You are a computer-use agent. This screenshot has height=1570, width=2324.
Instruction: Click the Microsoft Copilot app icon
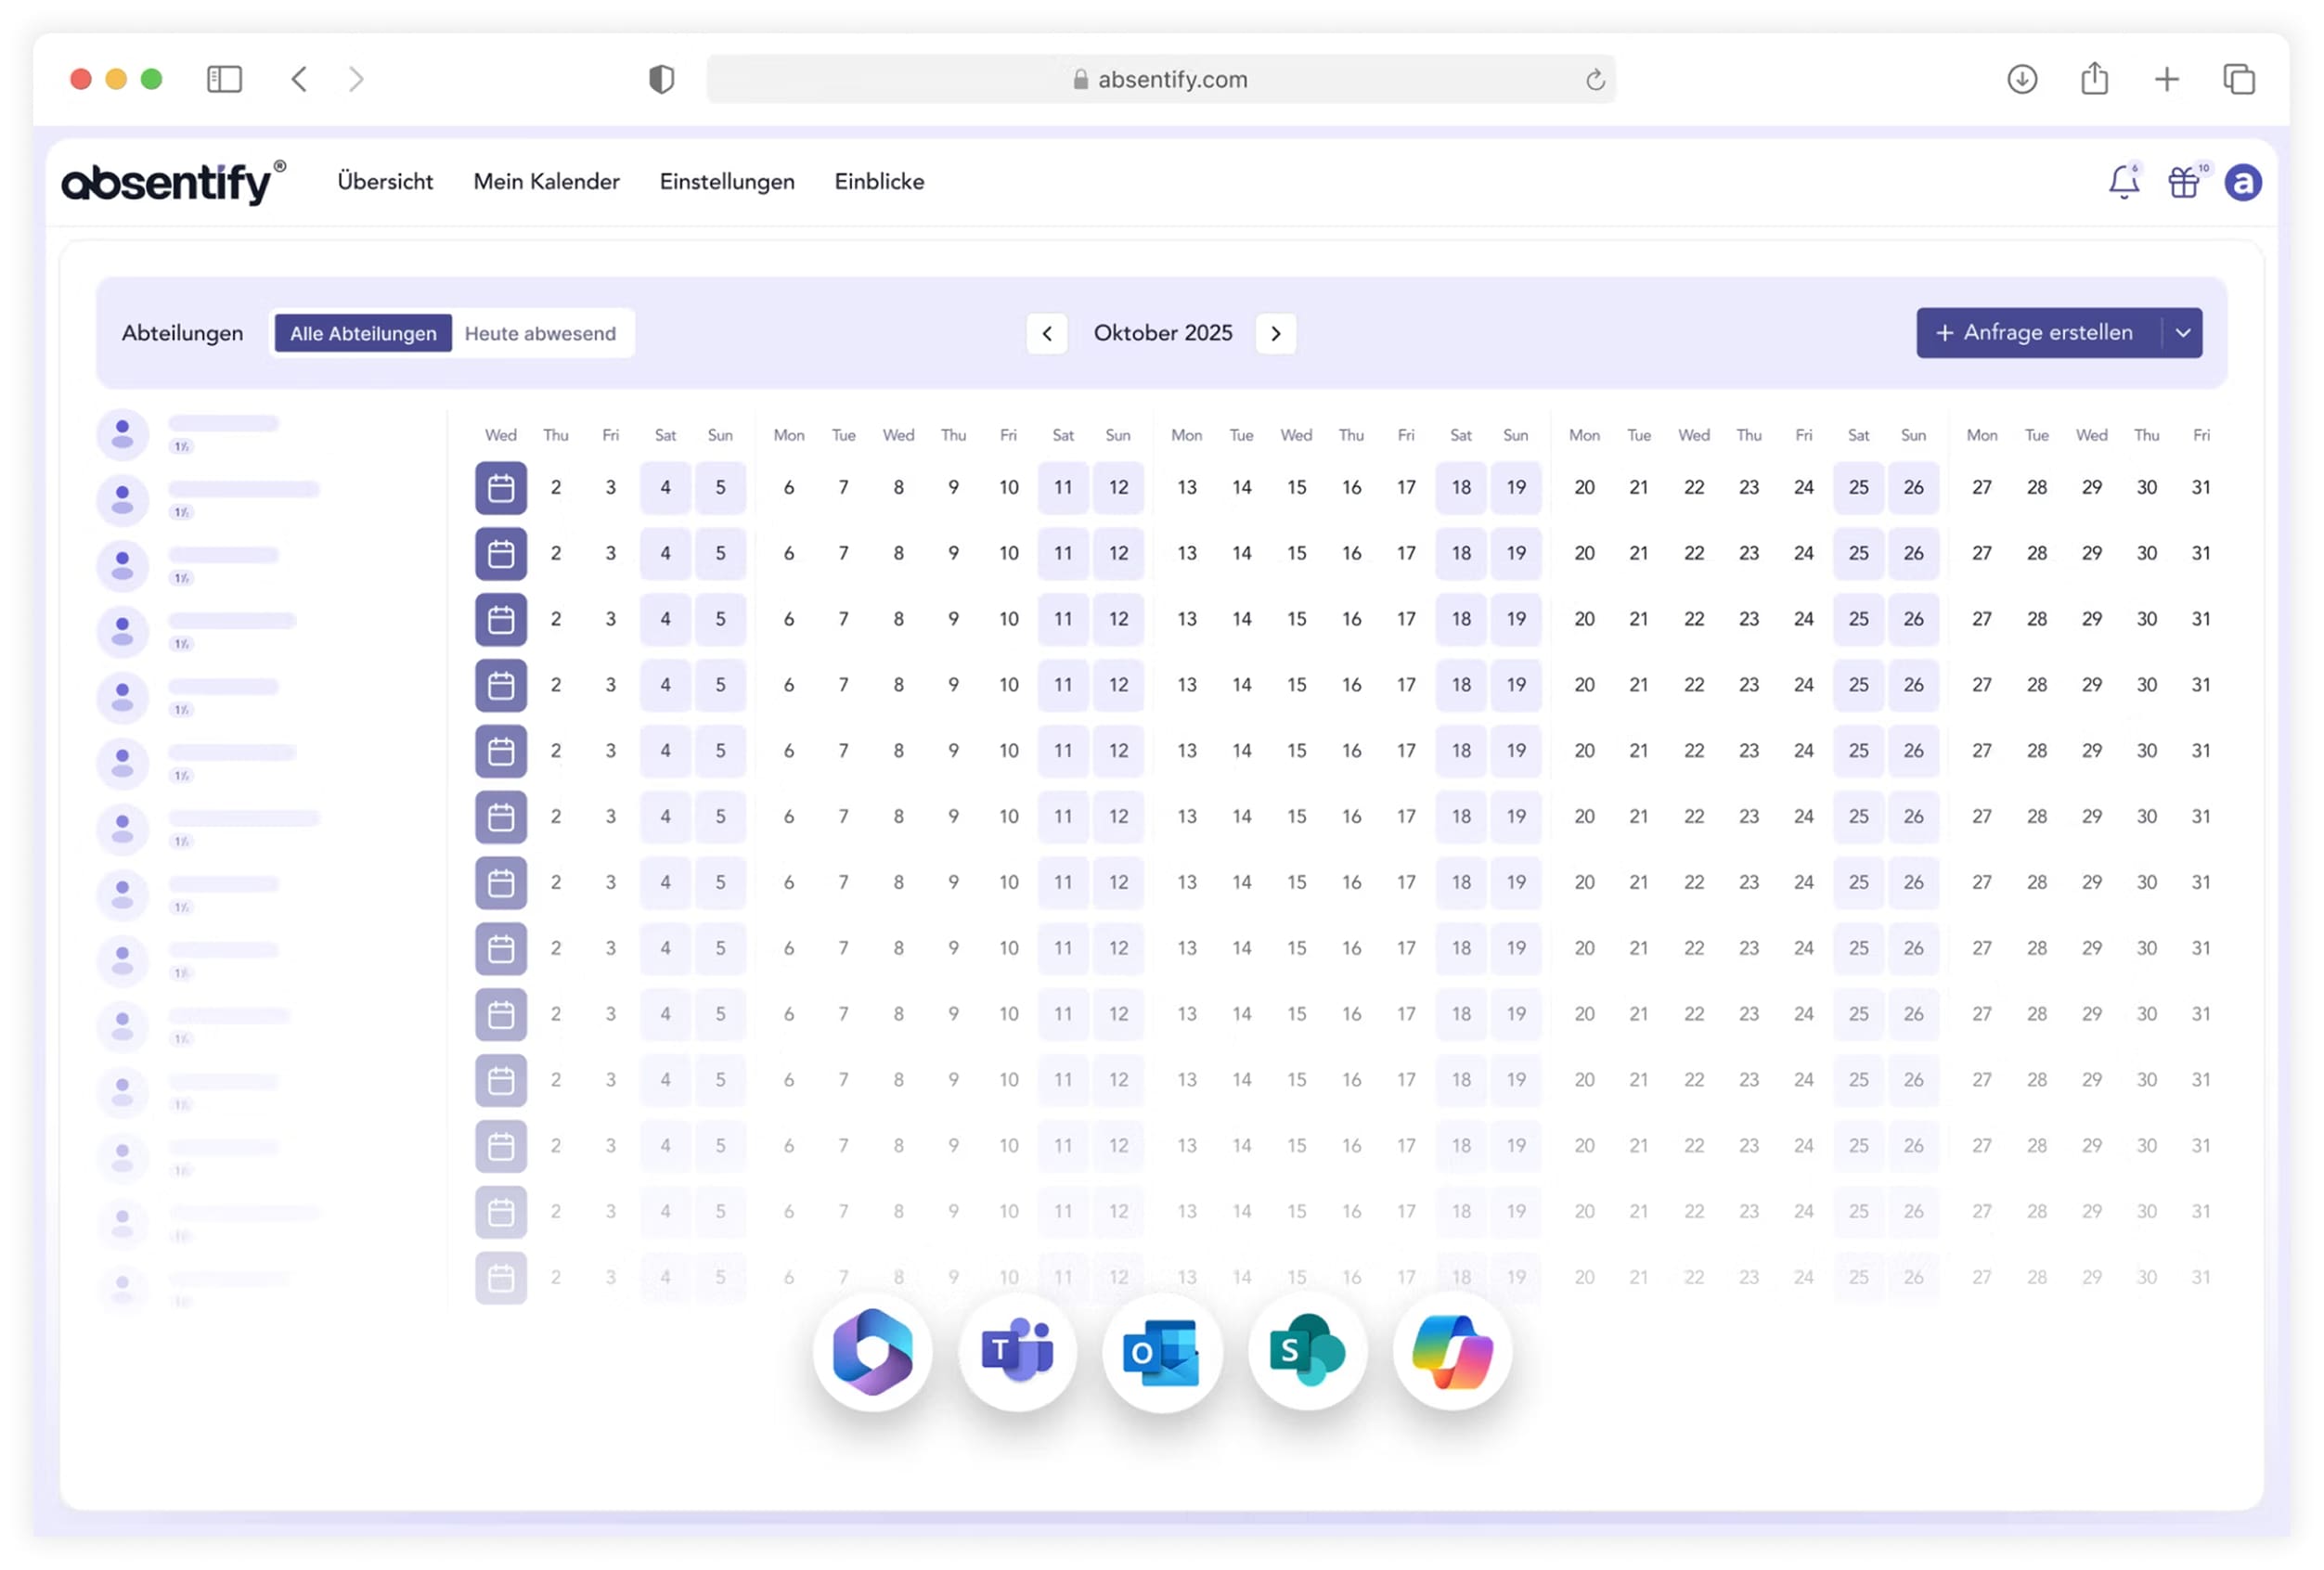[x=1452, y=1351]
